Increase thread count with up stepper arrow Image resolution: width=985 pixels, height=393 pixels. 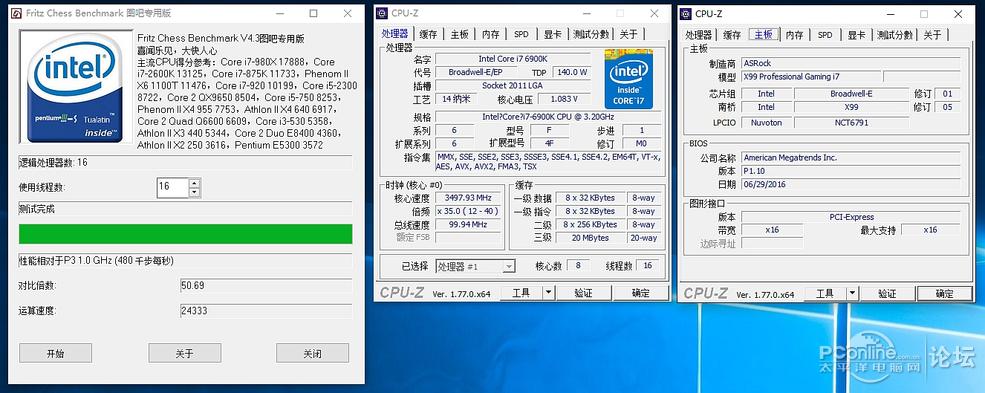pos(194,183)
